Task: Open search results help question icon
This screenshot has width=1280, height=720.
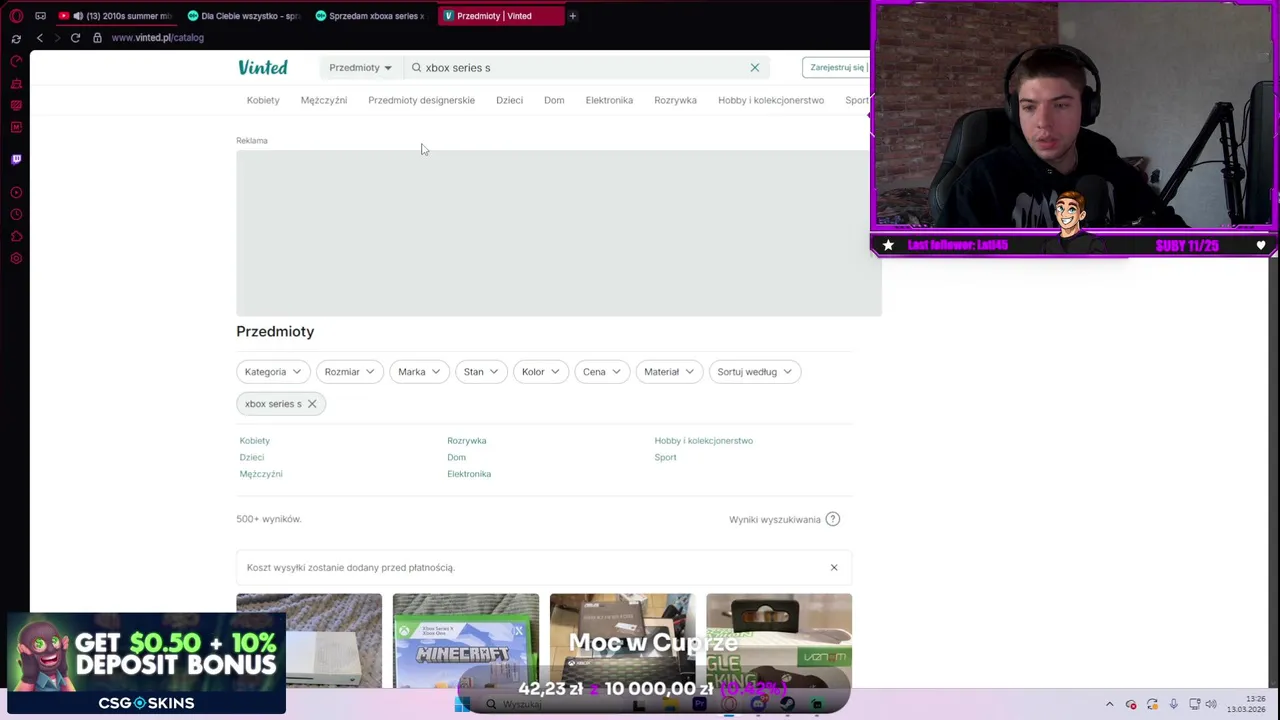Action: click(833, 519)
